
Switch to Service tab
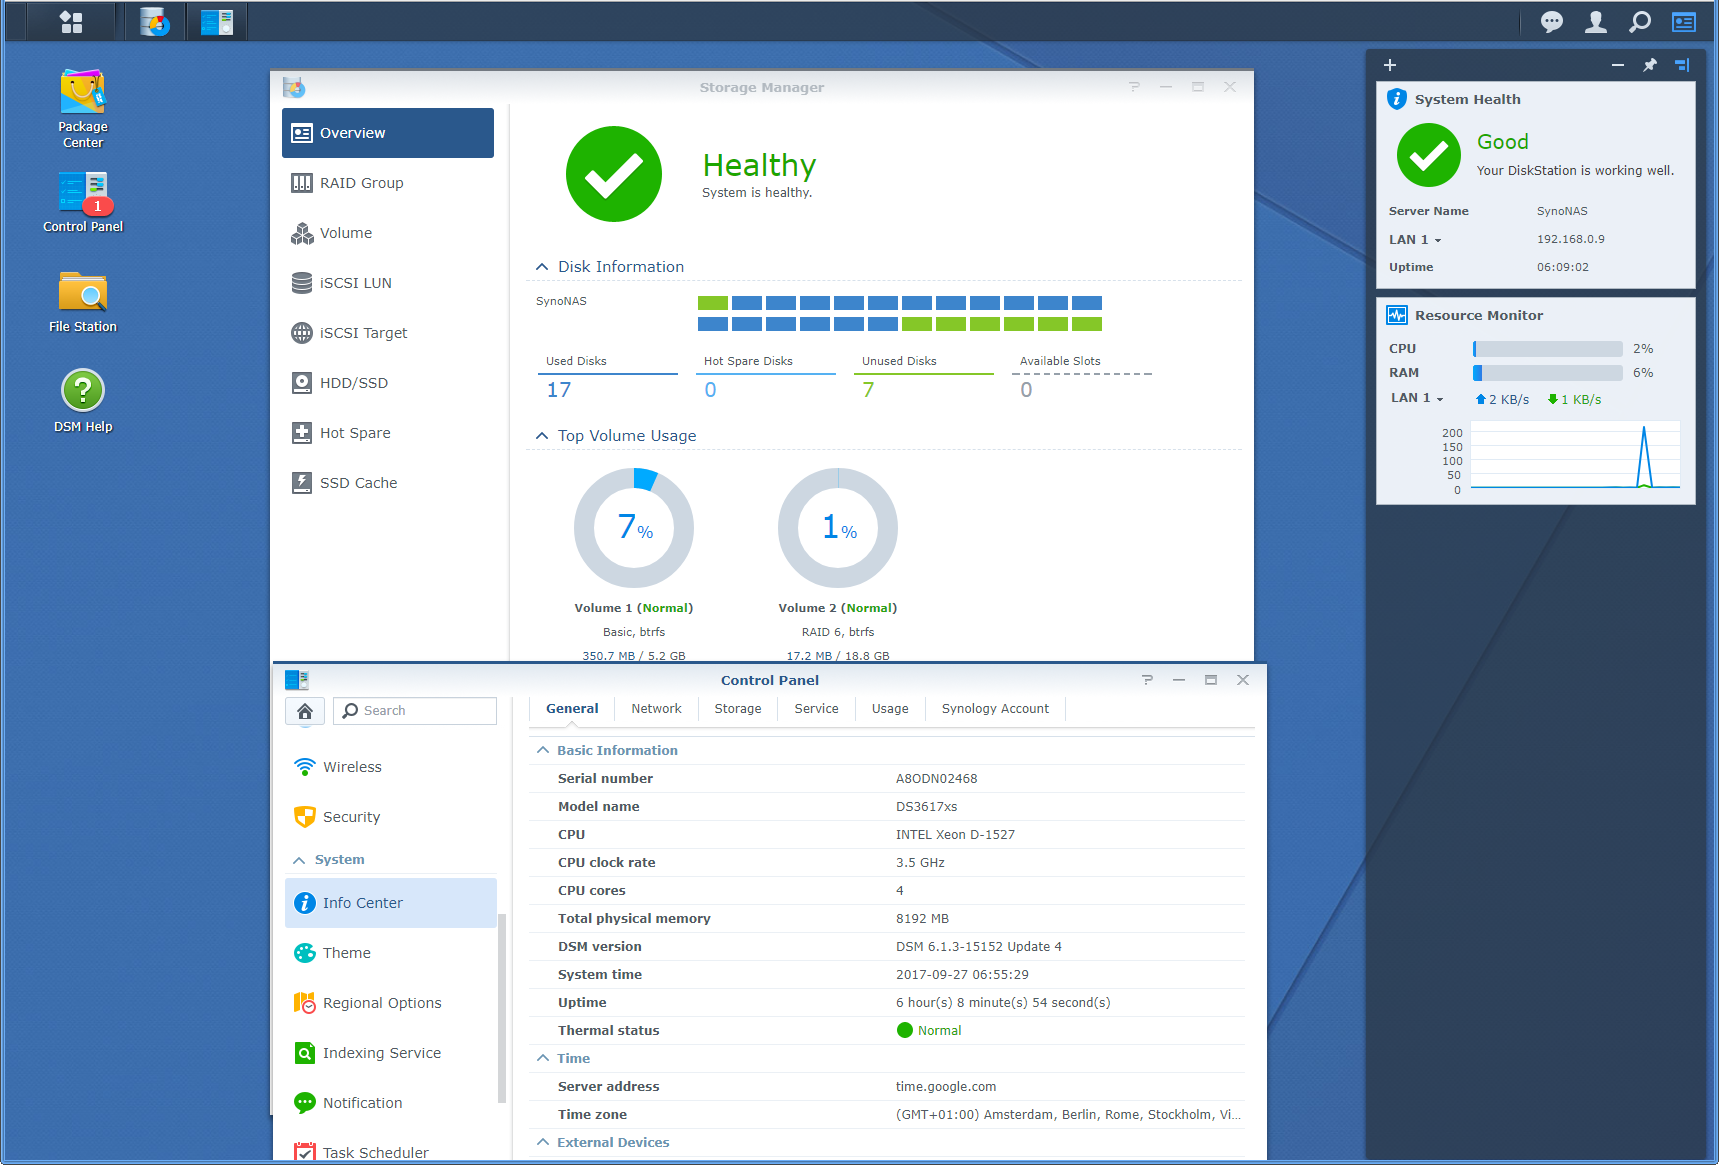(x=816, y=709)
